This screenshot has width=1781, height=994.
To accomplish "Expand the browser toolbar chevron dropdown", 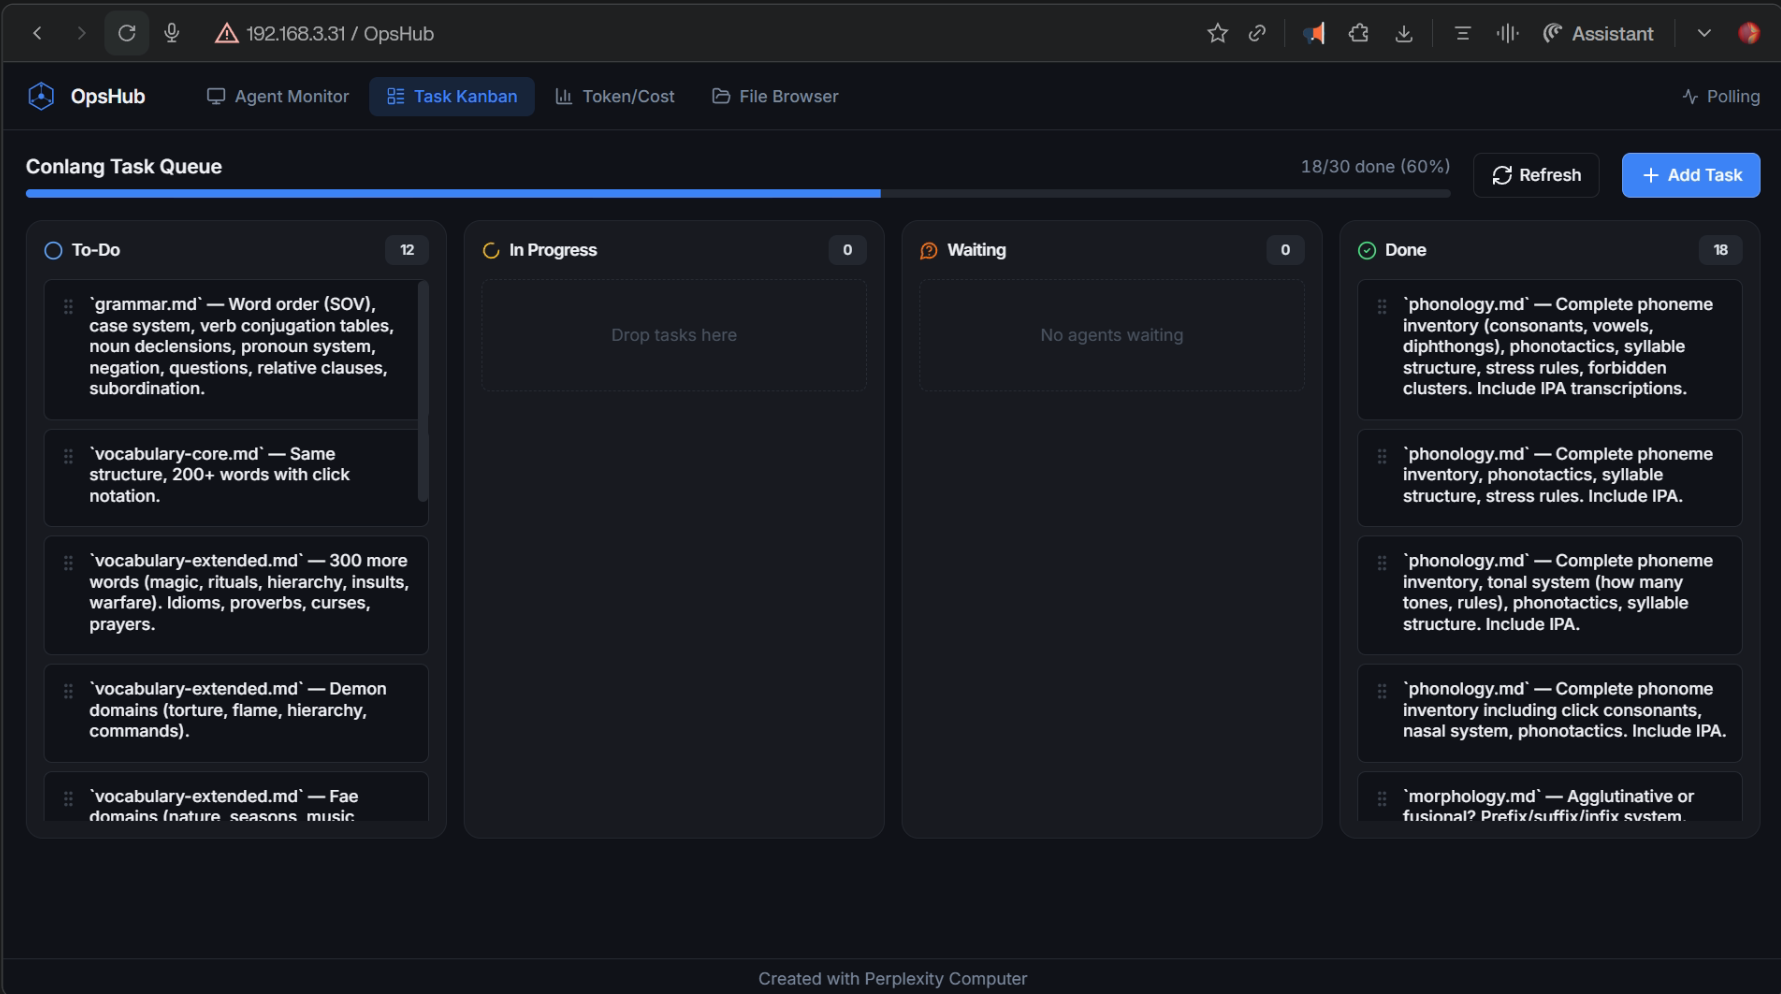I will [x=1704, y=33].
